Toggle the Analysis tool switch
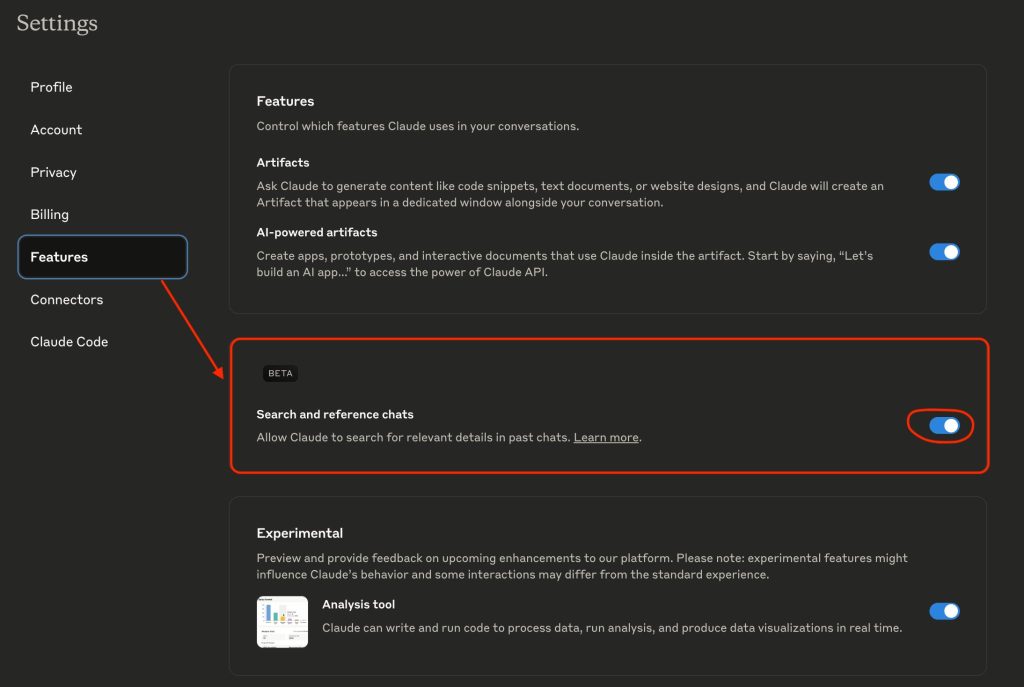 click(944, 611)
